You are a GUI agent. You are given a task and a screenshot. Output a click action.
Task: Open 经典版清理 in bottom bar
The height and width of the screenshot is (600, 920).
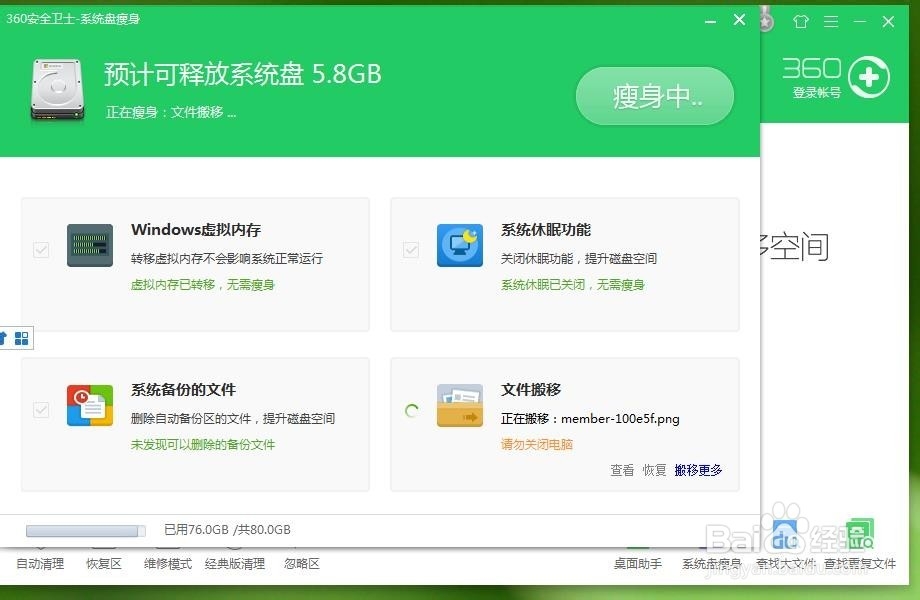point(235,564)
